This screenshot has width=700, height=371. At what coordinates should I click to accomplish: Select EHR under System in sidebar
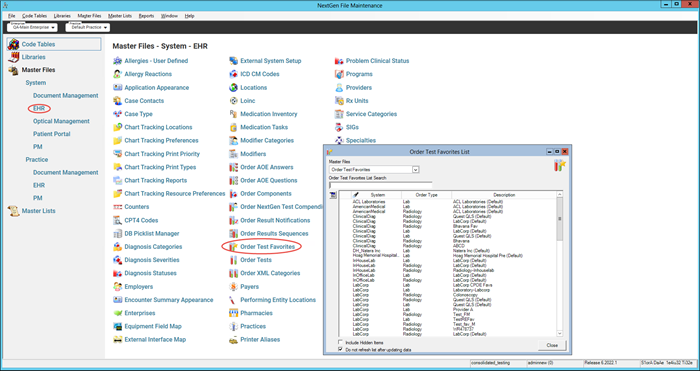[39, 108]
